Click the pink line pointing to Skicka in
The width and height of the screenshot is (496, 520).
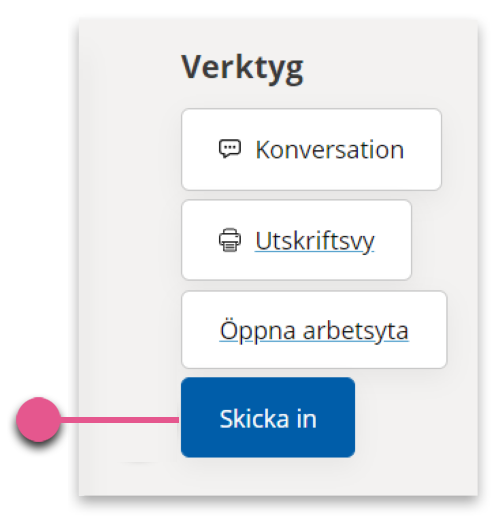pyautogui.click(x=120, y=419)
